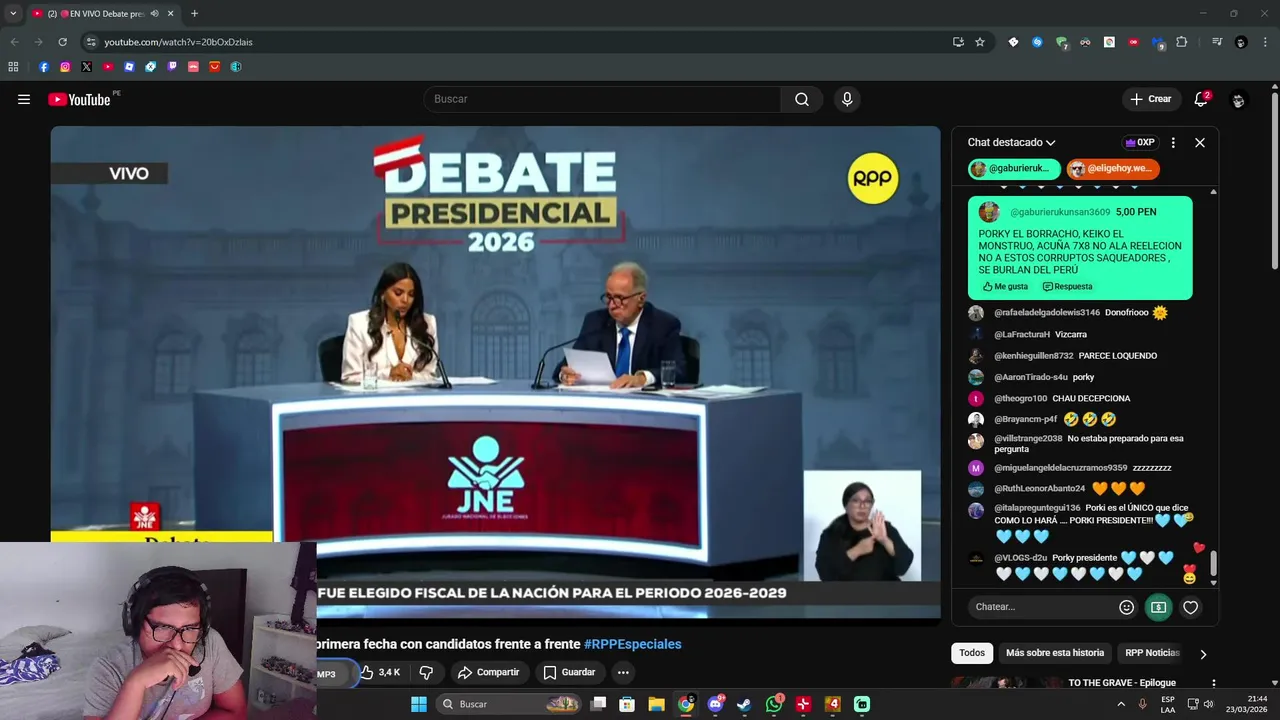This screenshot has height=720, width=1280.
Task: Go to the YouTube home logo
Action: [x=79, y=99]
